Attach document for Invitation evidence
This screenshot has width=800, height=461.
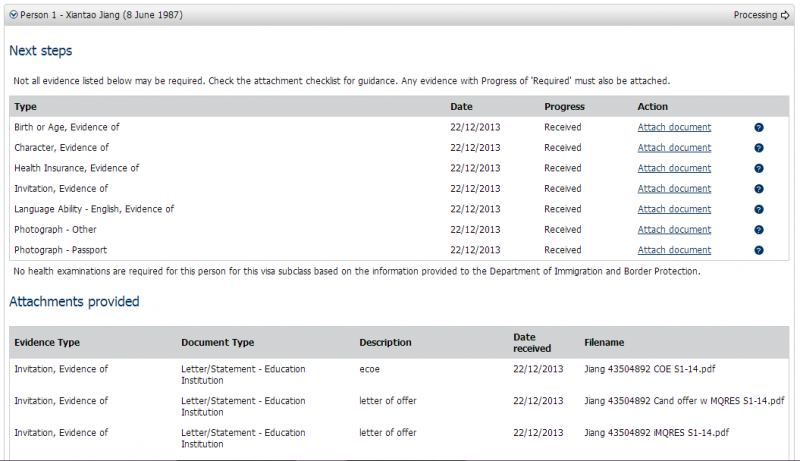coord(674,188)
